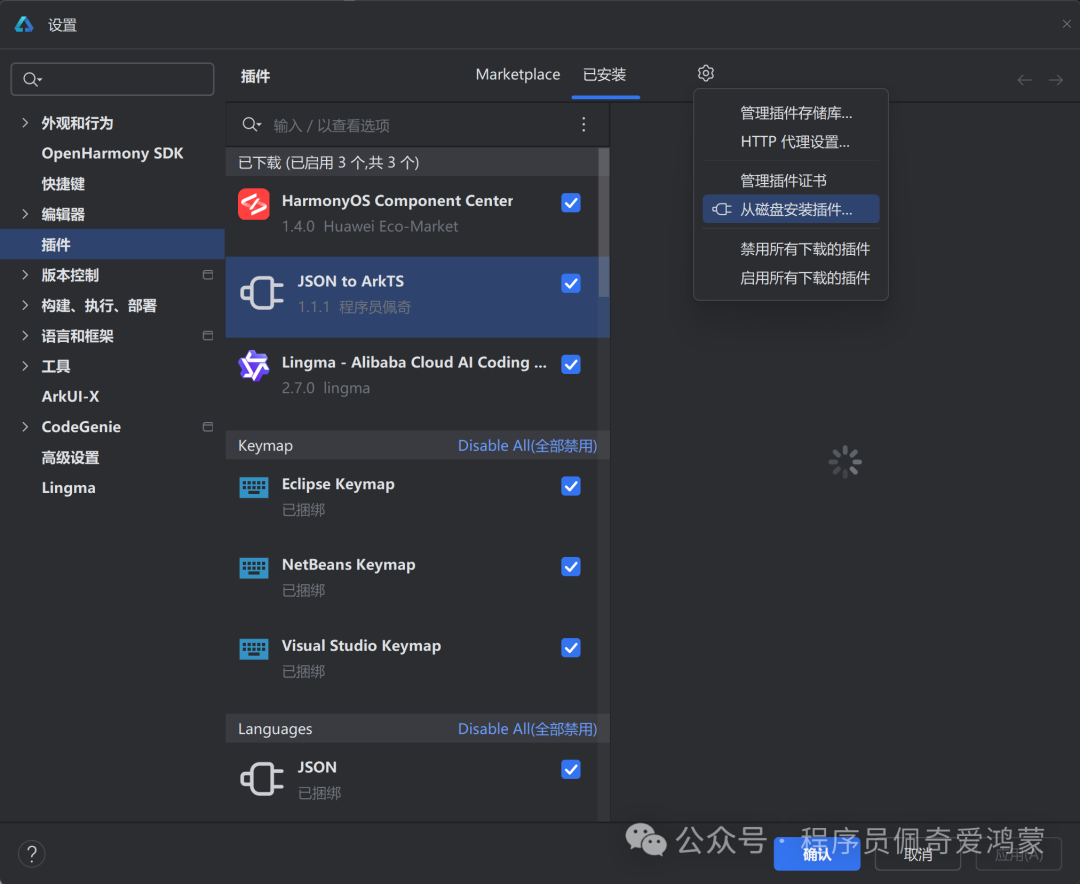
Task: Disable the HarmonyOS Component Center plugin checkbox
Action: [x=571, y=203]
